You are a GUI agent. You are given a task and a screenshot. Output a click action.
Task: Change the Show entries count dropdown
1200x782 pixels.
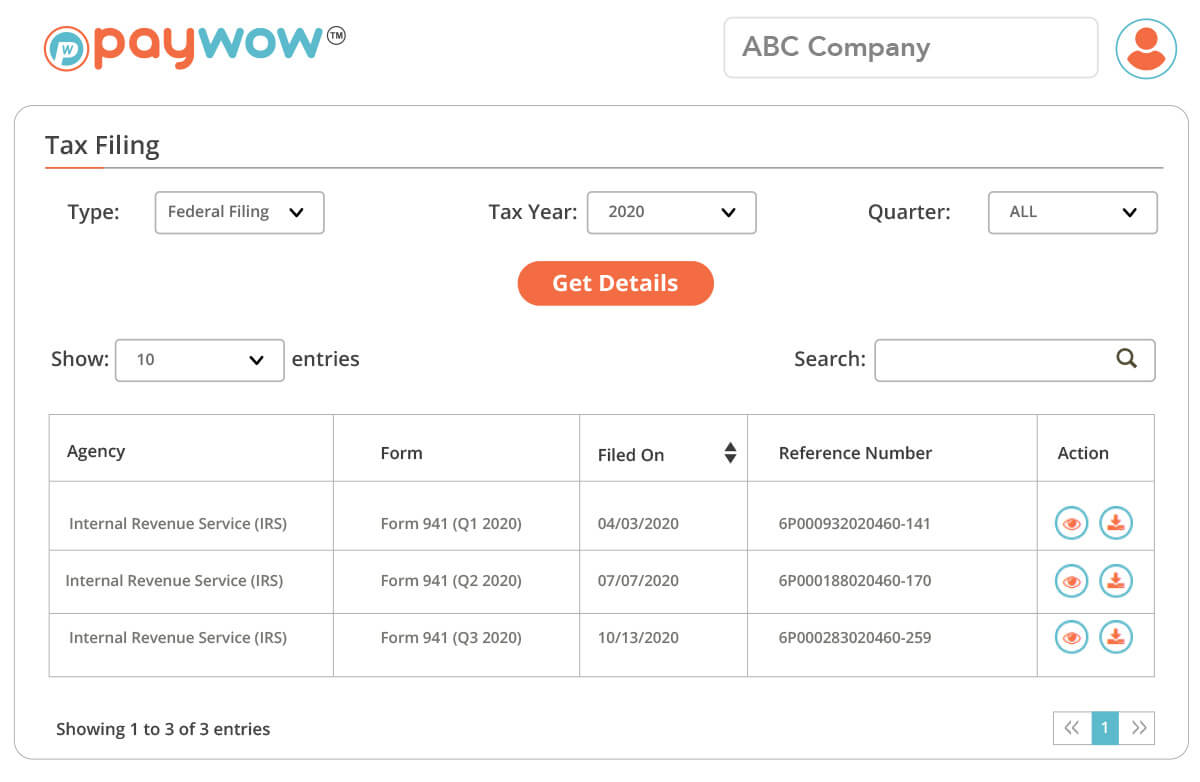pos(199,360)
